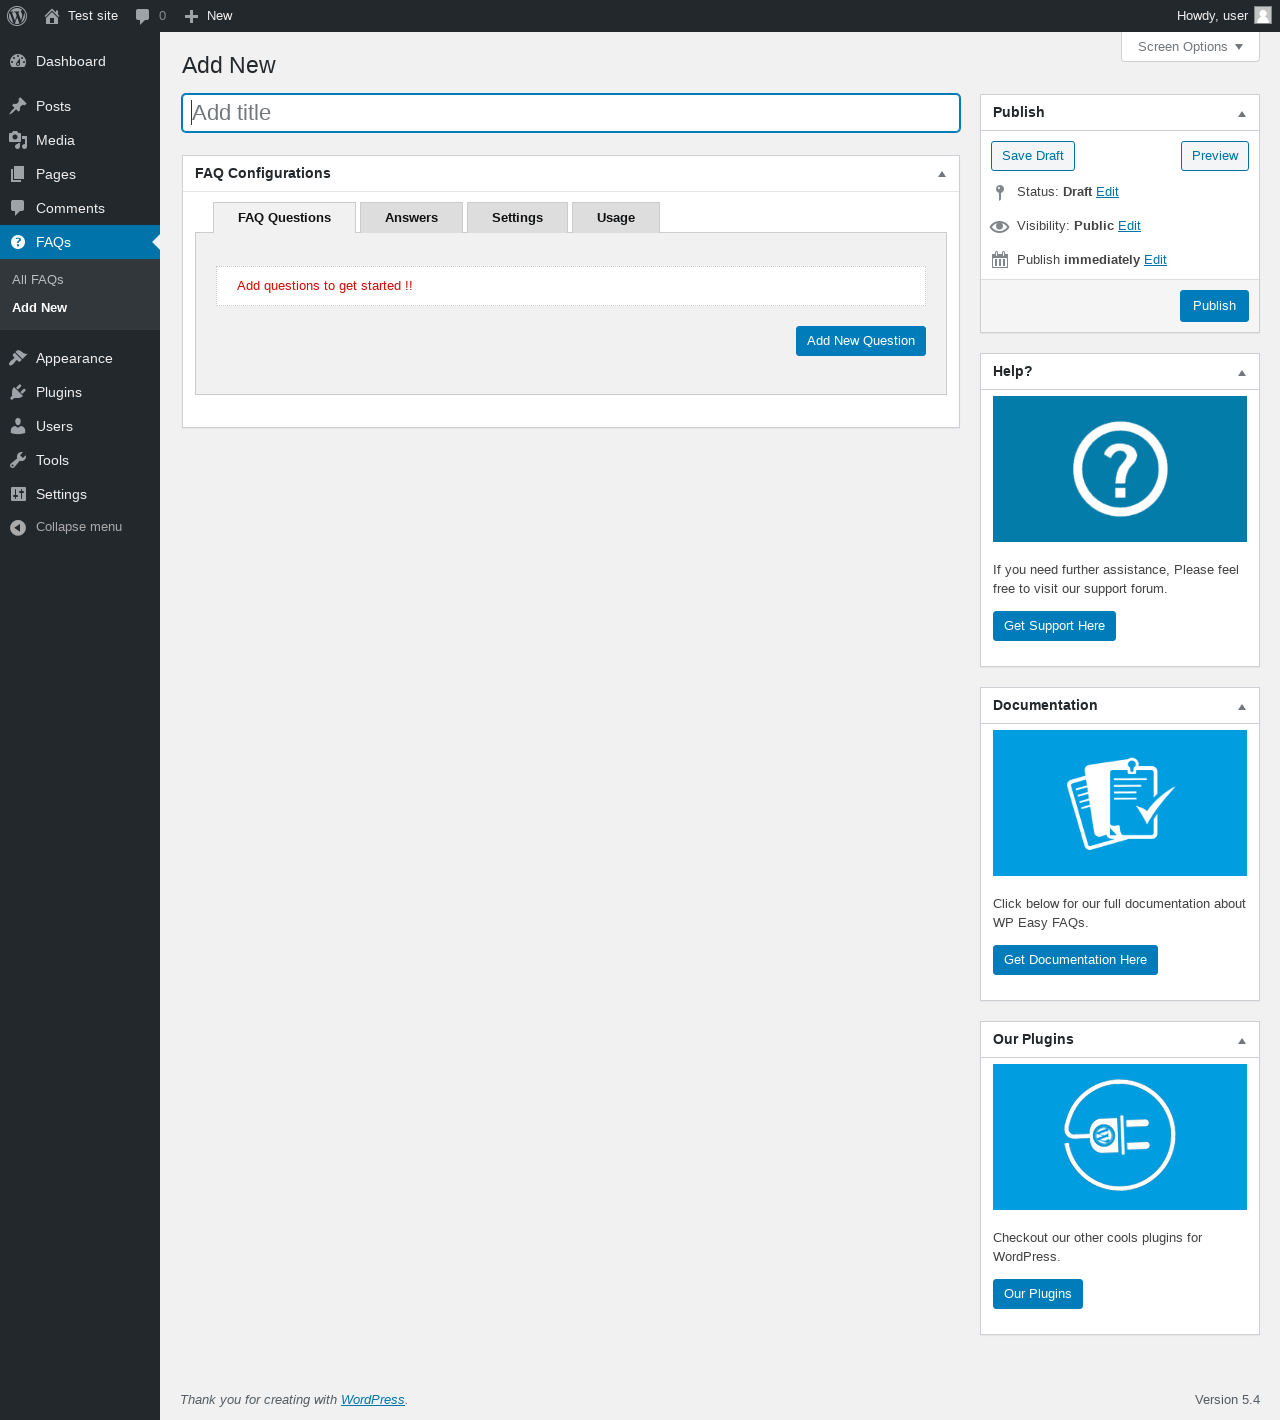The height and width of the screenshot is (1420, 1280).
Task: Open the Tools menu item
Action: click(x=80, y=460)
